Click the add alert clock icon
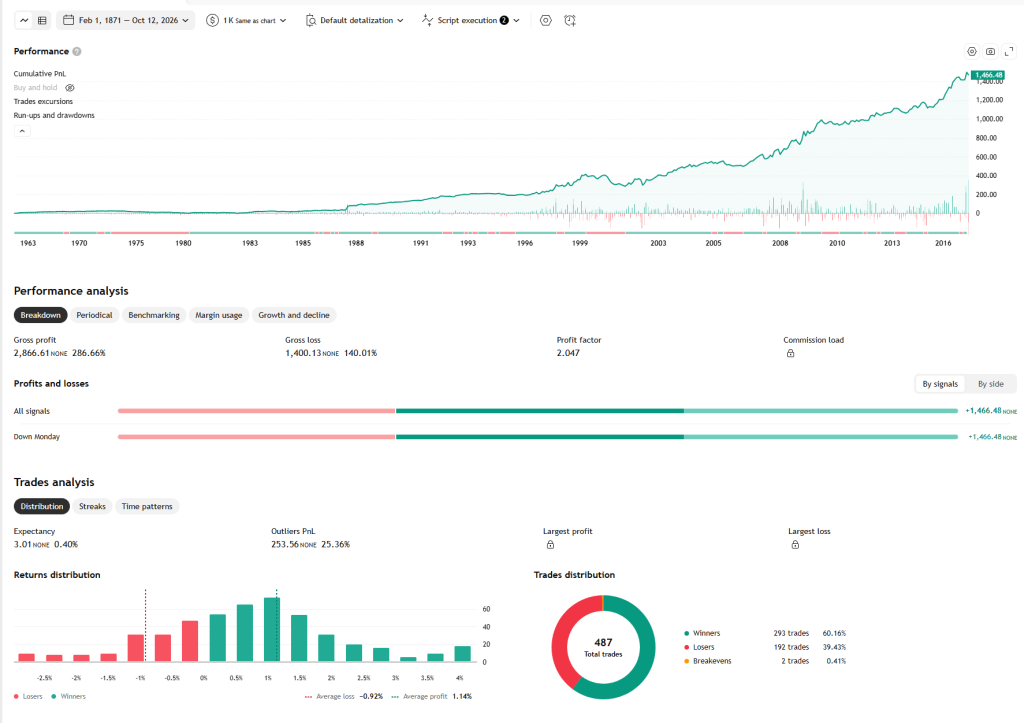Screen dimensions: 1024x723 pos(570,20)
